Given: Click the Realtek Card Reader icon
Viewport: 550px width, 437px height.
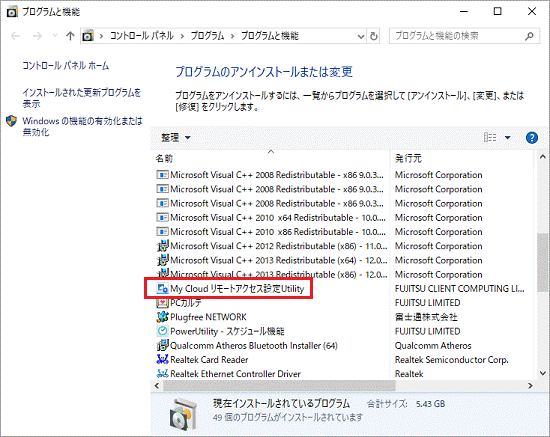Looking at the screenshot, I should pos(162,359).
